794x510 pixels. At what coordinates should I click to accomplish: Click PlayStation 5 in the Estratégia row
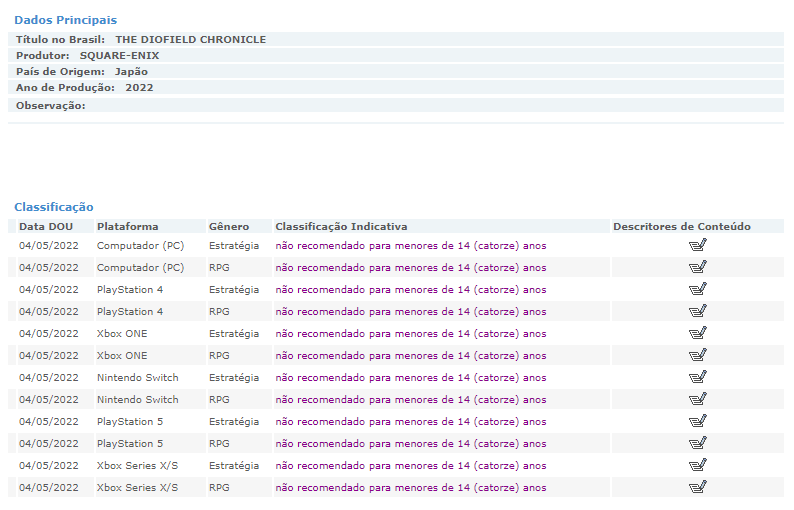pyautogui.click(x=130, y=422)
